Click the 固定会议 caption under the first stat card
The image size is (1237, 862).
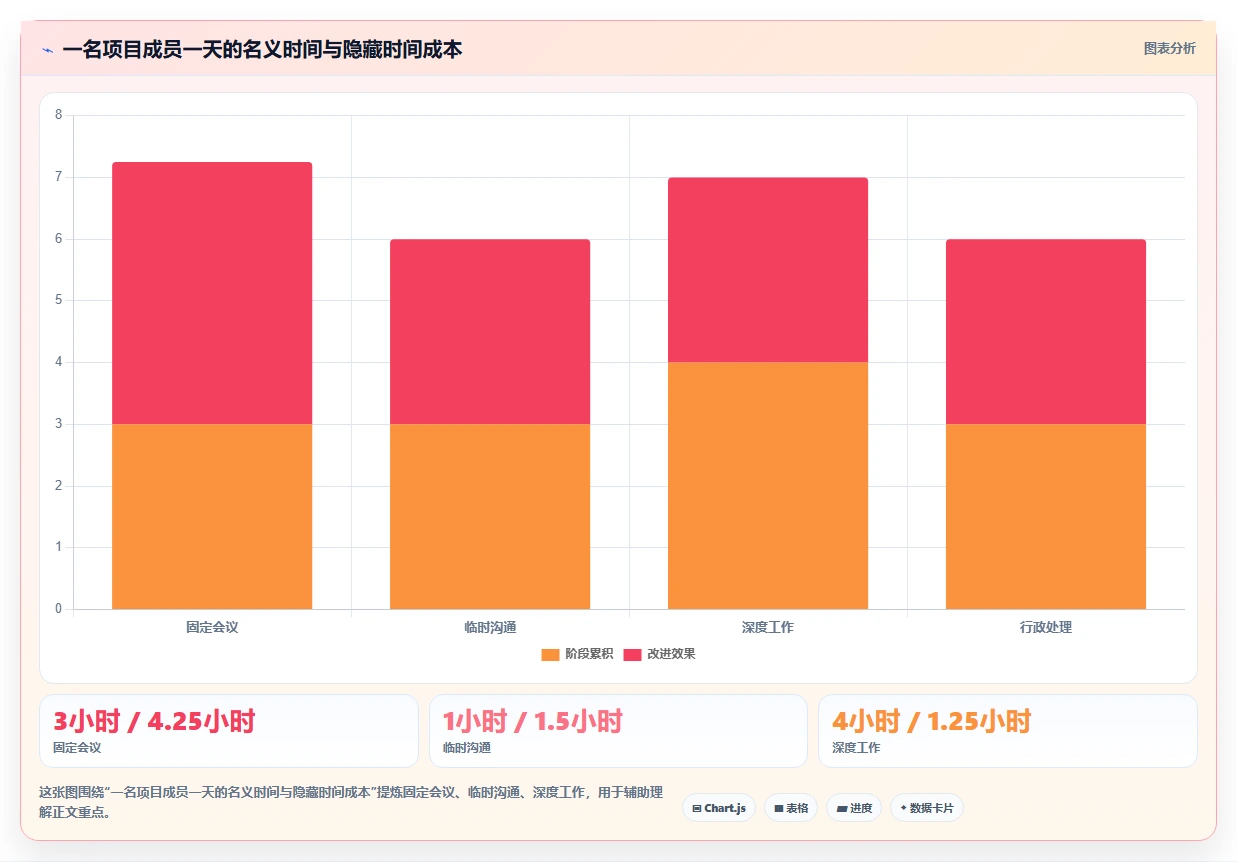(x=77, y=748)
